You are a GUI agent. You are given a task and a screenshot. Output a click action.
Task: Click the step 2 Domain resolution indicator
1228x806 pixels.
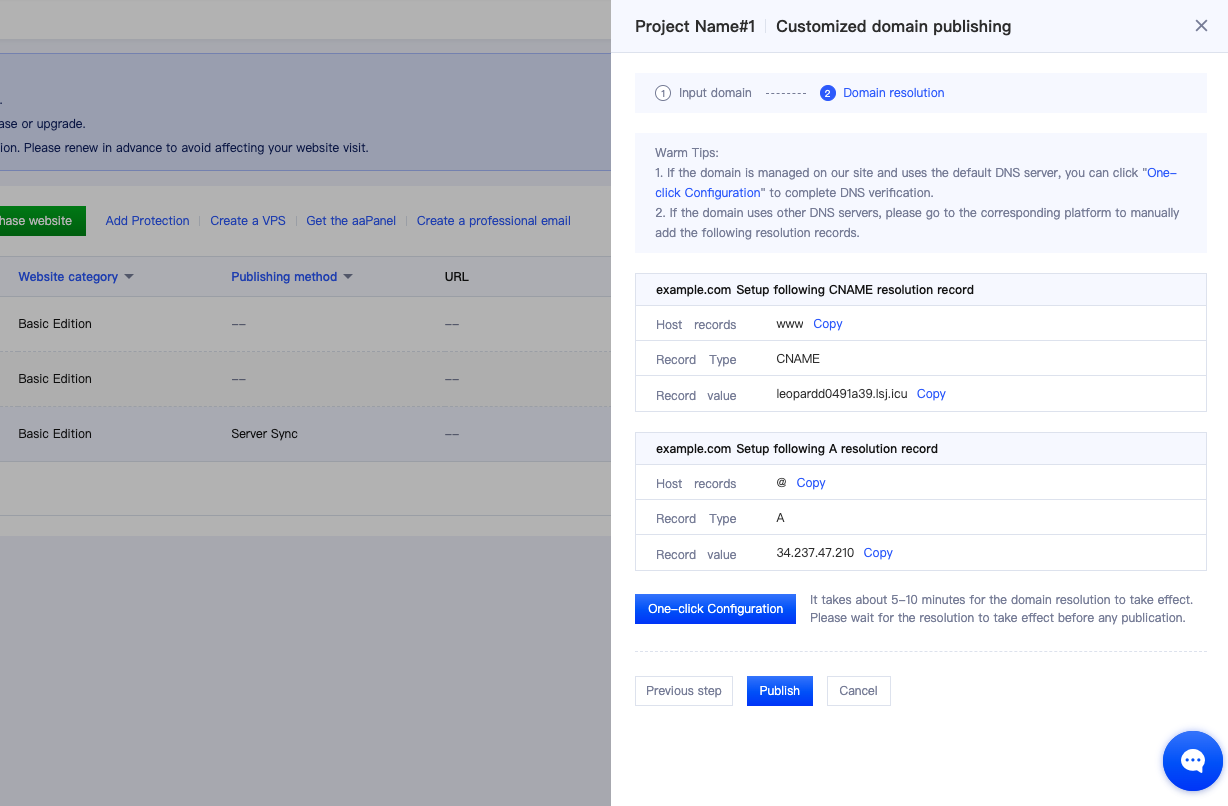(882, 93)
